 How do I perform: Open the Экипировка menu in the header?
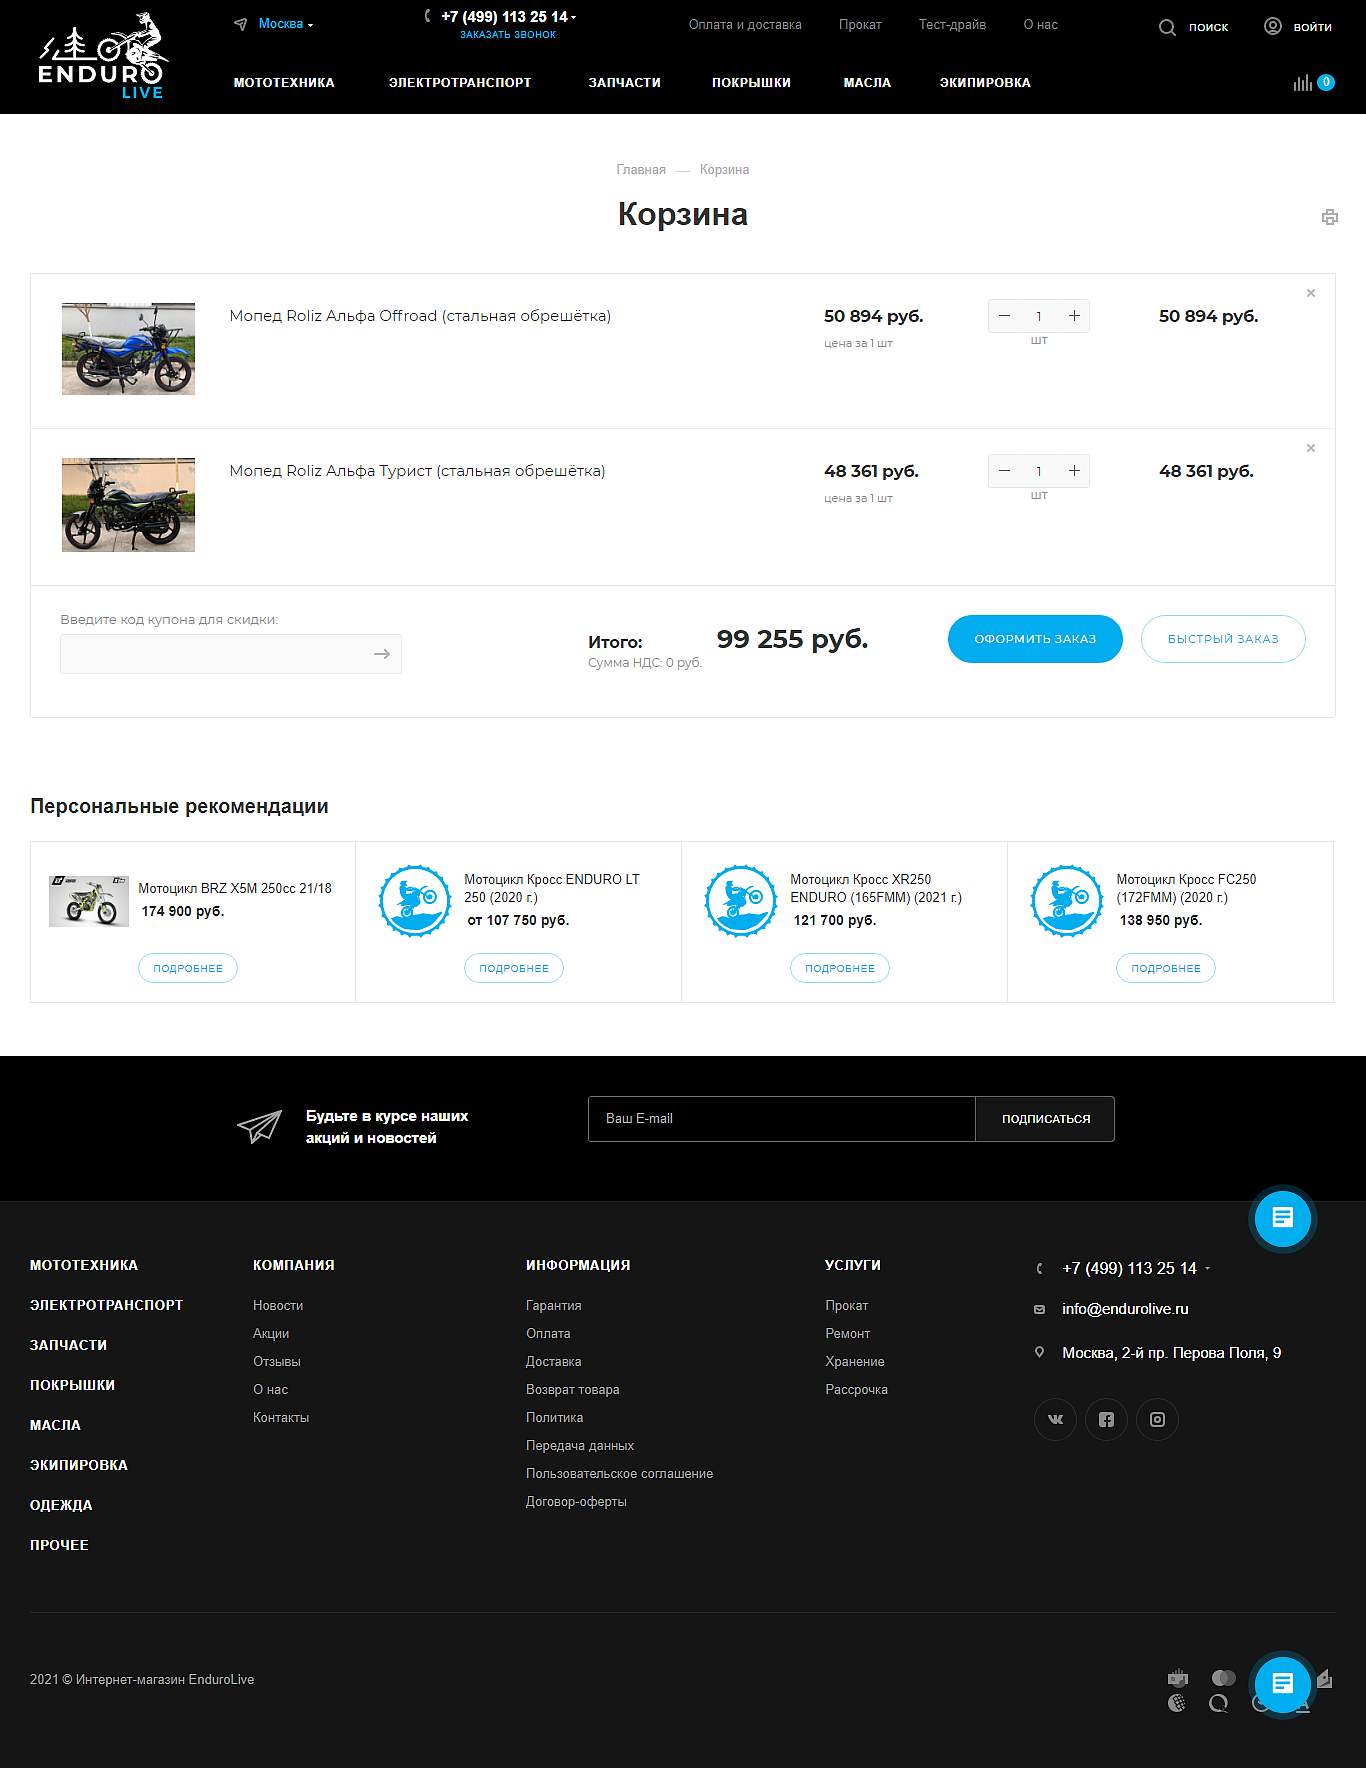pyautogui.click(x=985, y=83)
